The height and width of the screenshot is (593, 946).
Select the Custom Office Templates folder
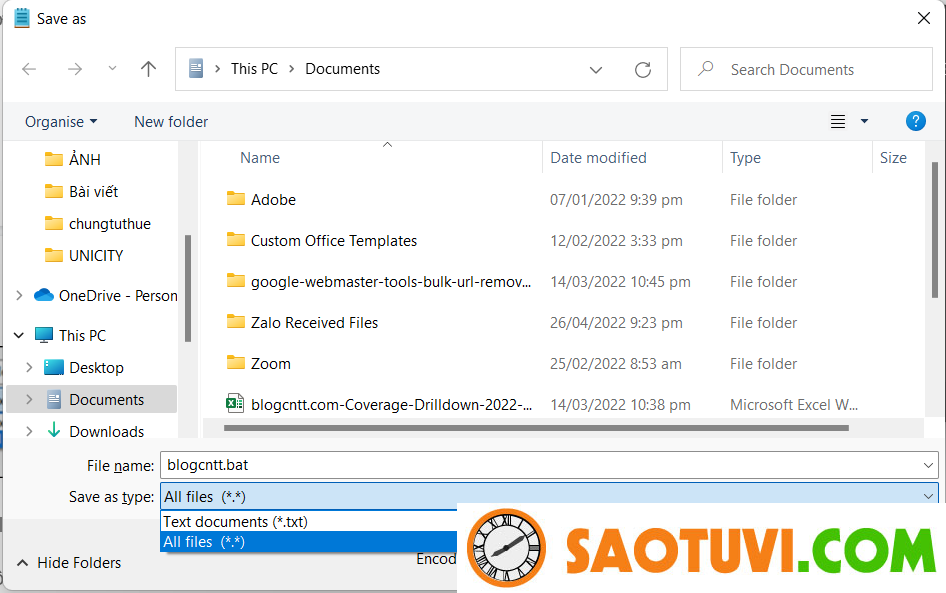pos(334,241)
